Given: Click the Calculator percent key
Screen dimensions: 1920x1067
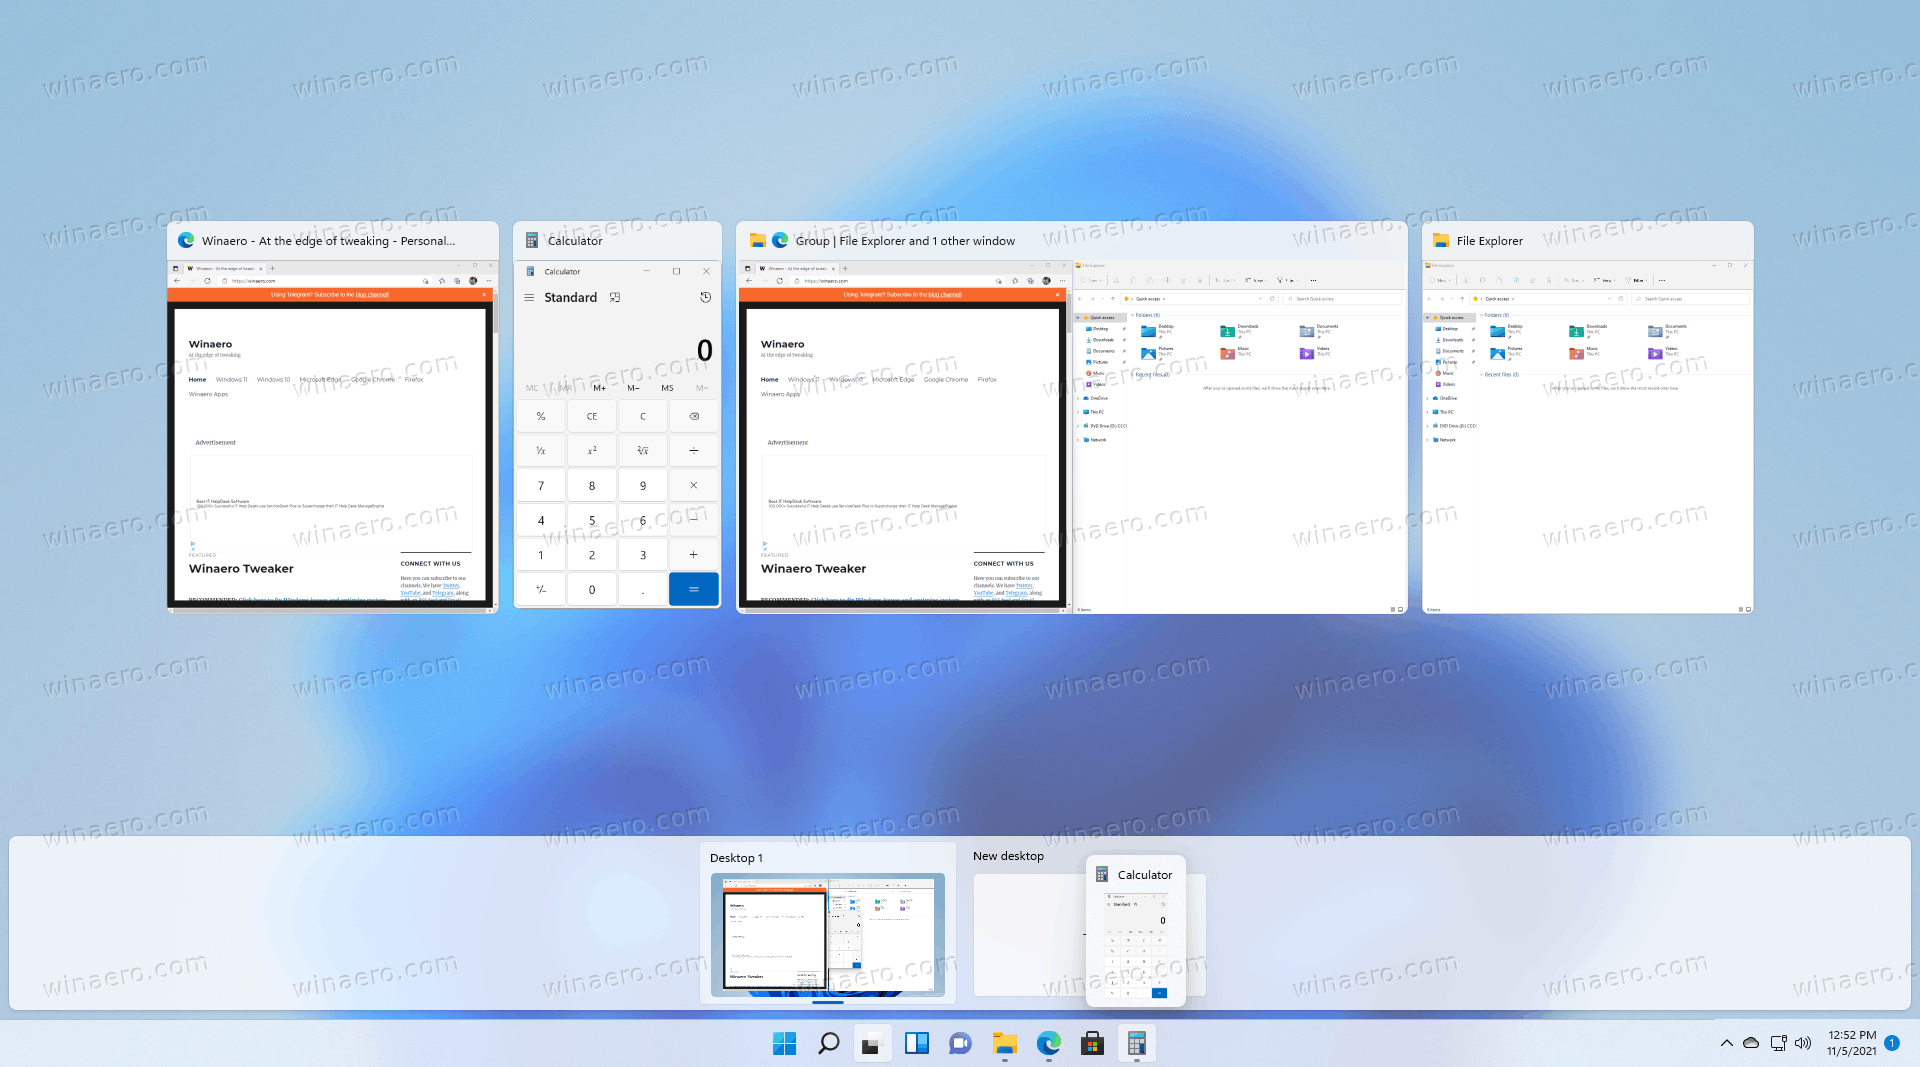Looking at the screenshot, I should pyautogui.click(x=541, y=416).
